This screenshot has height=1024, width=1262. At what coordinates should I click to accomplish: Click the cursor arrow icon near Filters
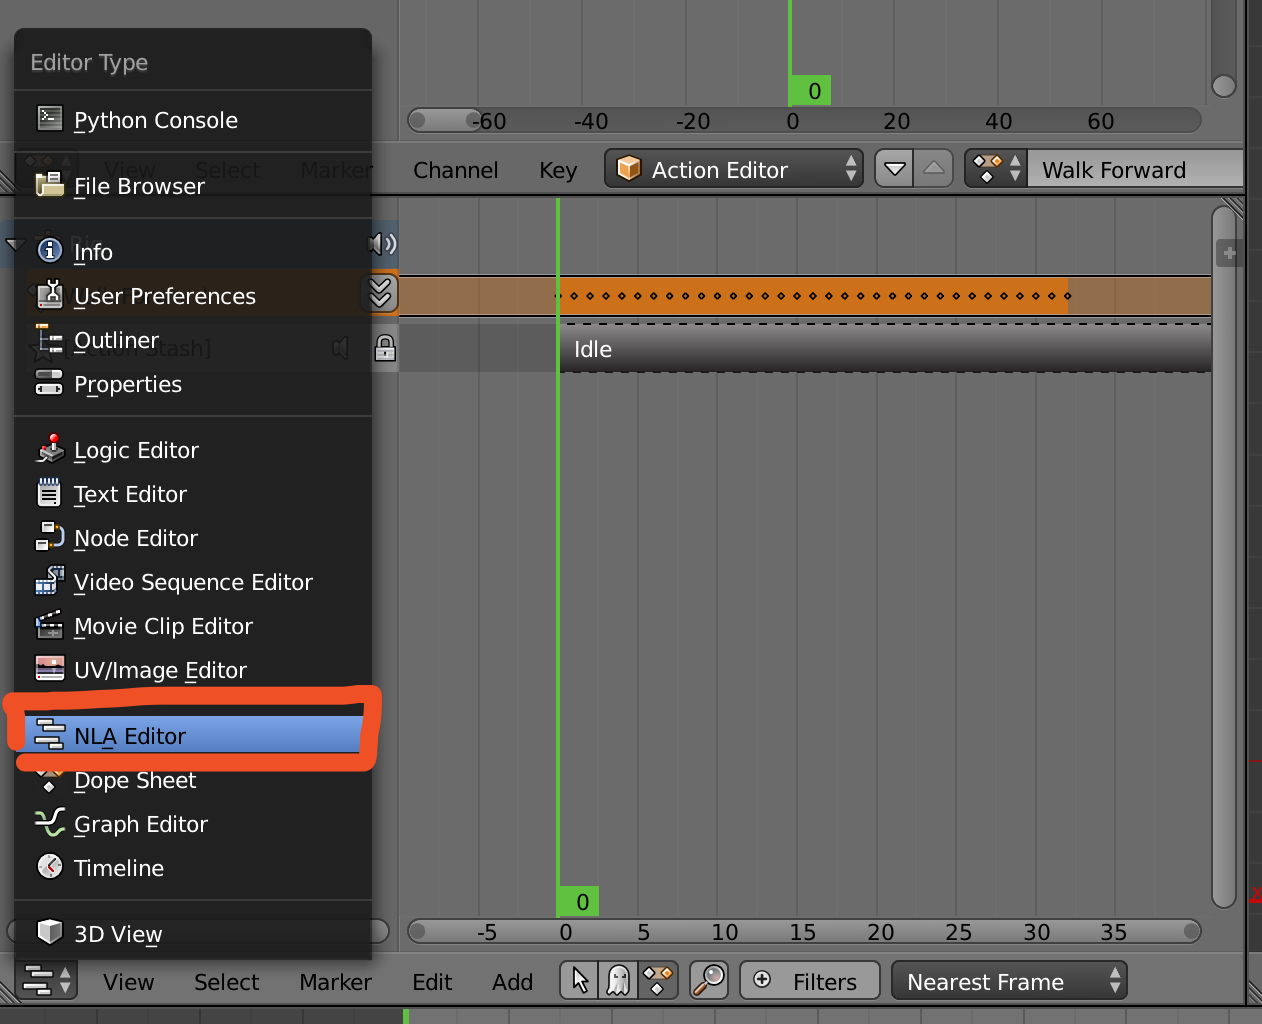point(578,981)
